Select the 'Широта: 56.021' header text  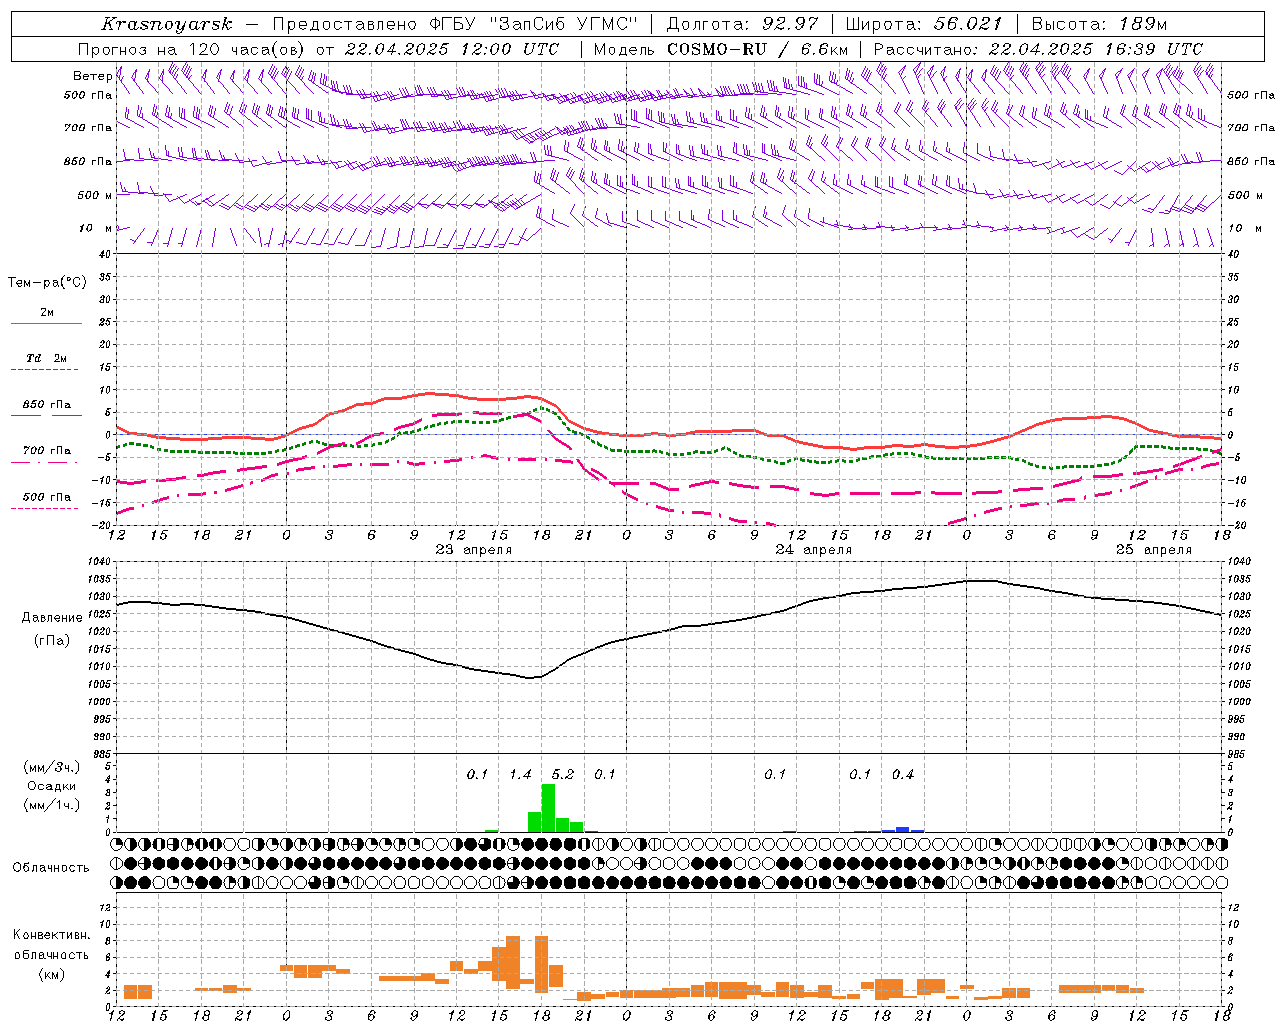923,24
